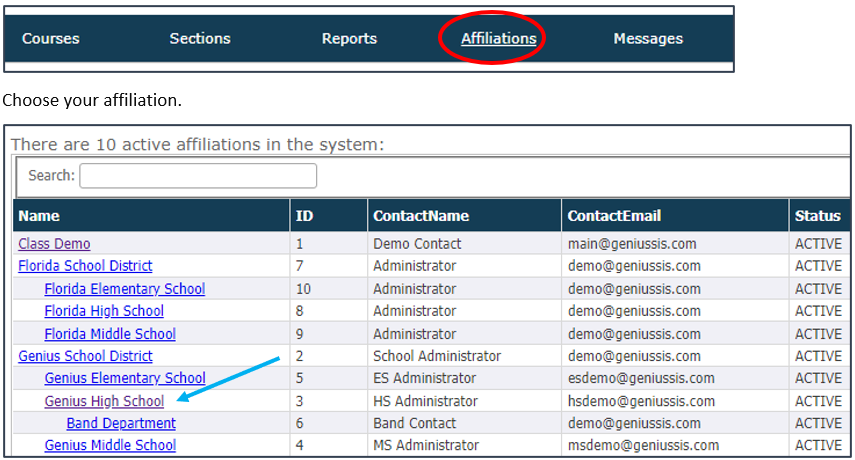Select Genius Middle School link

(110, 445)
